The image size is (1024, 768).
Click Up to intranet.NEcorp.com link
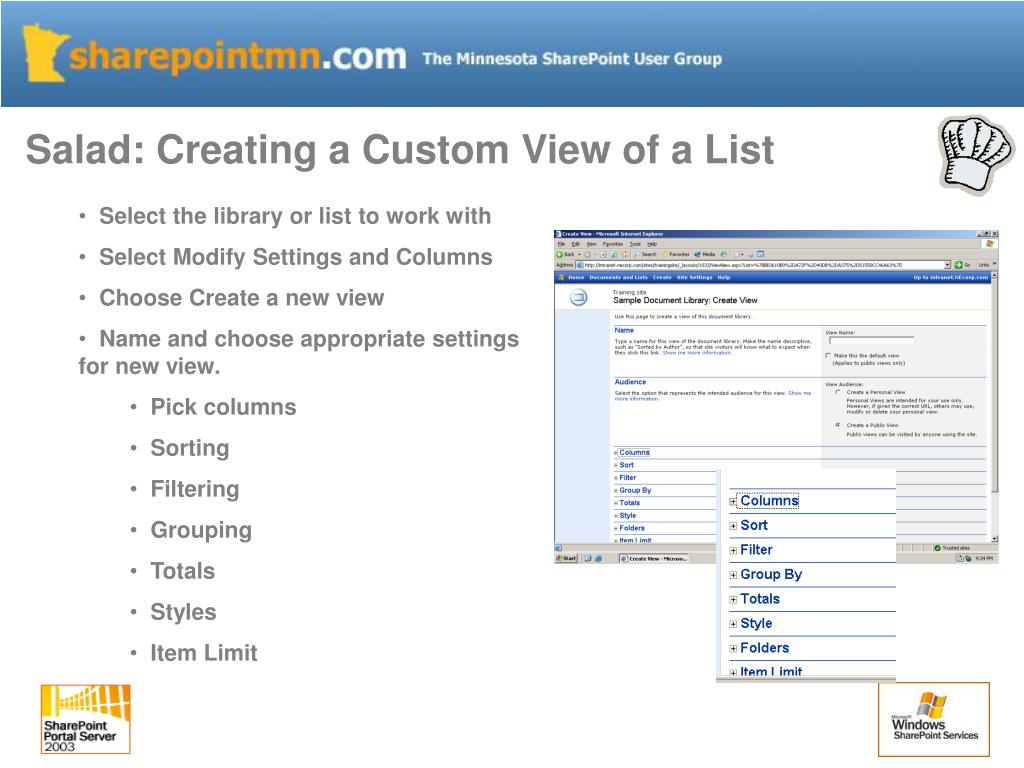tap(951, 278)
